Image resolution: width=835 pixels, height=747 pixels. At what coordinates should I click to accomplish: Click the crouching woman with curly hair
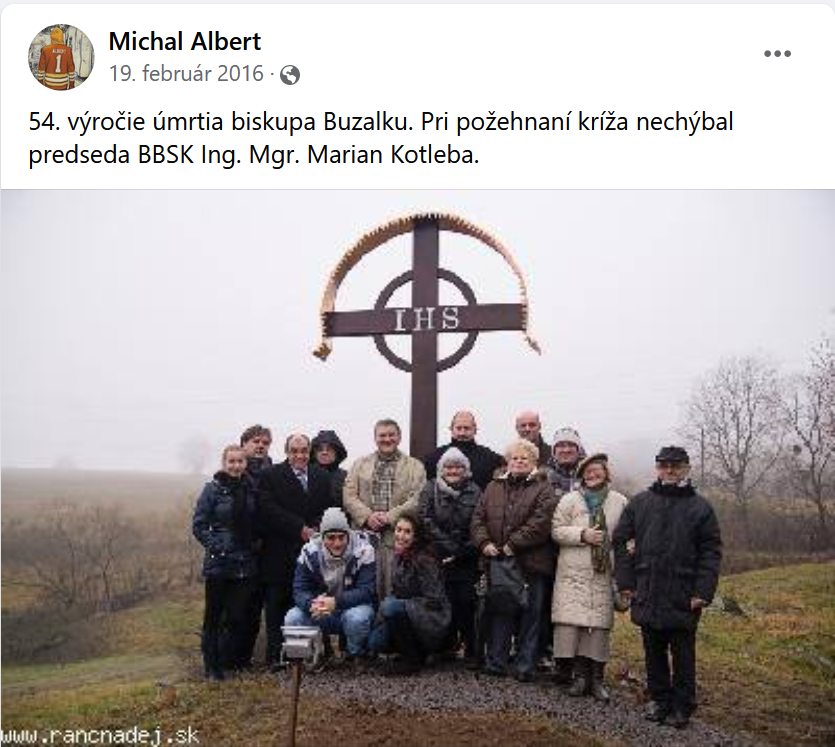413,586
